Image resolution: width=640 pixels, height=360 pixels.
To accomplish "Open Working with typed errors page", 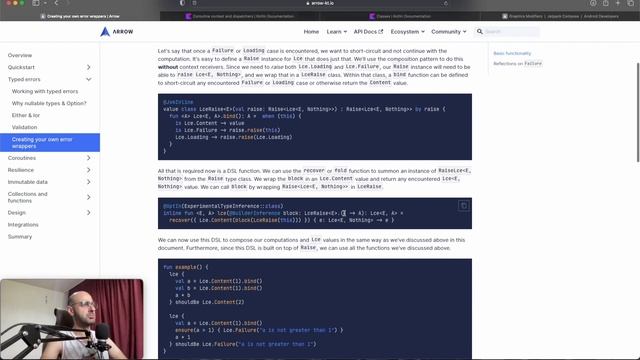I will [45, 91].
